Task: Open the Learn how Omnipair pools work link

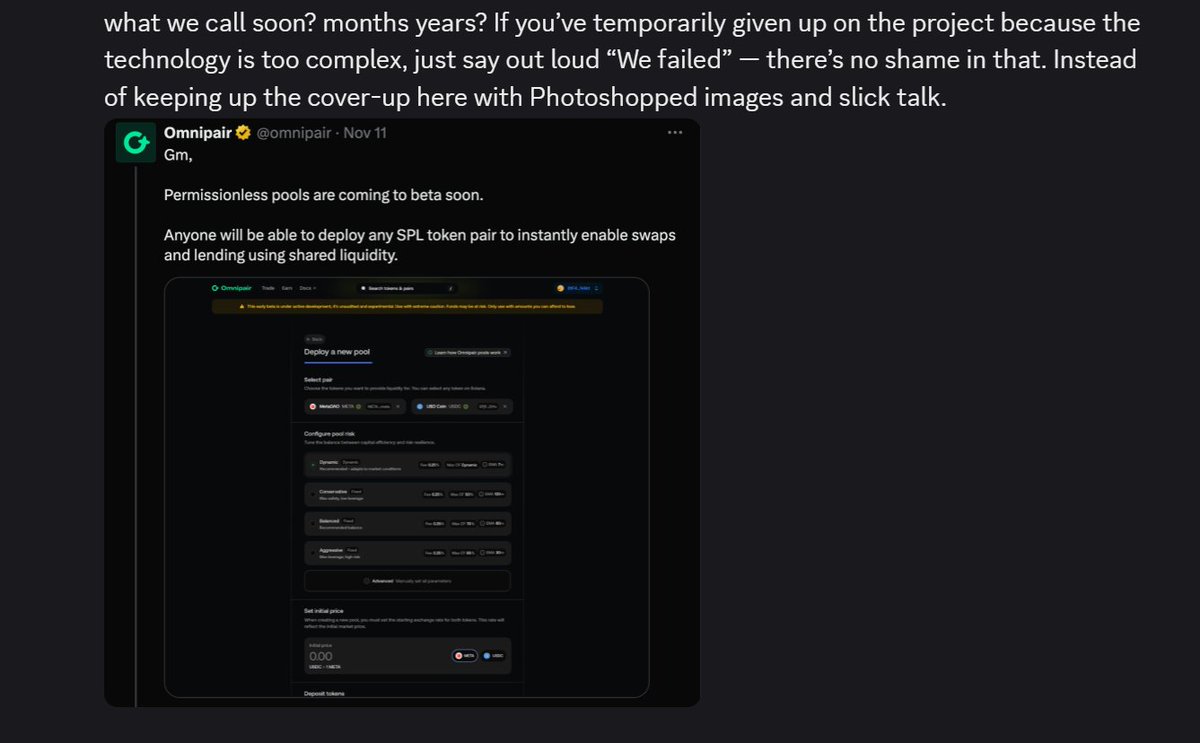Action: tap(466, 352)
